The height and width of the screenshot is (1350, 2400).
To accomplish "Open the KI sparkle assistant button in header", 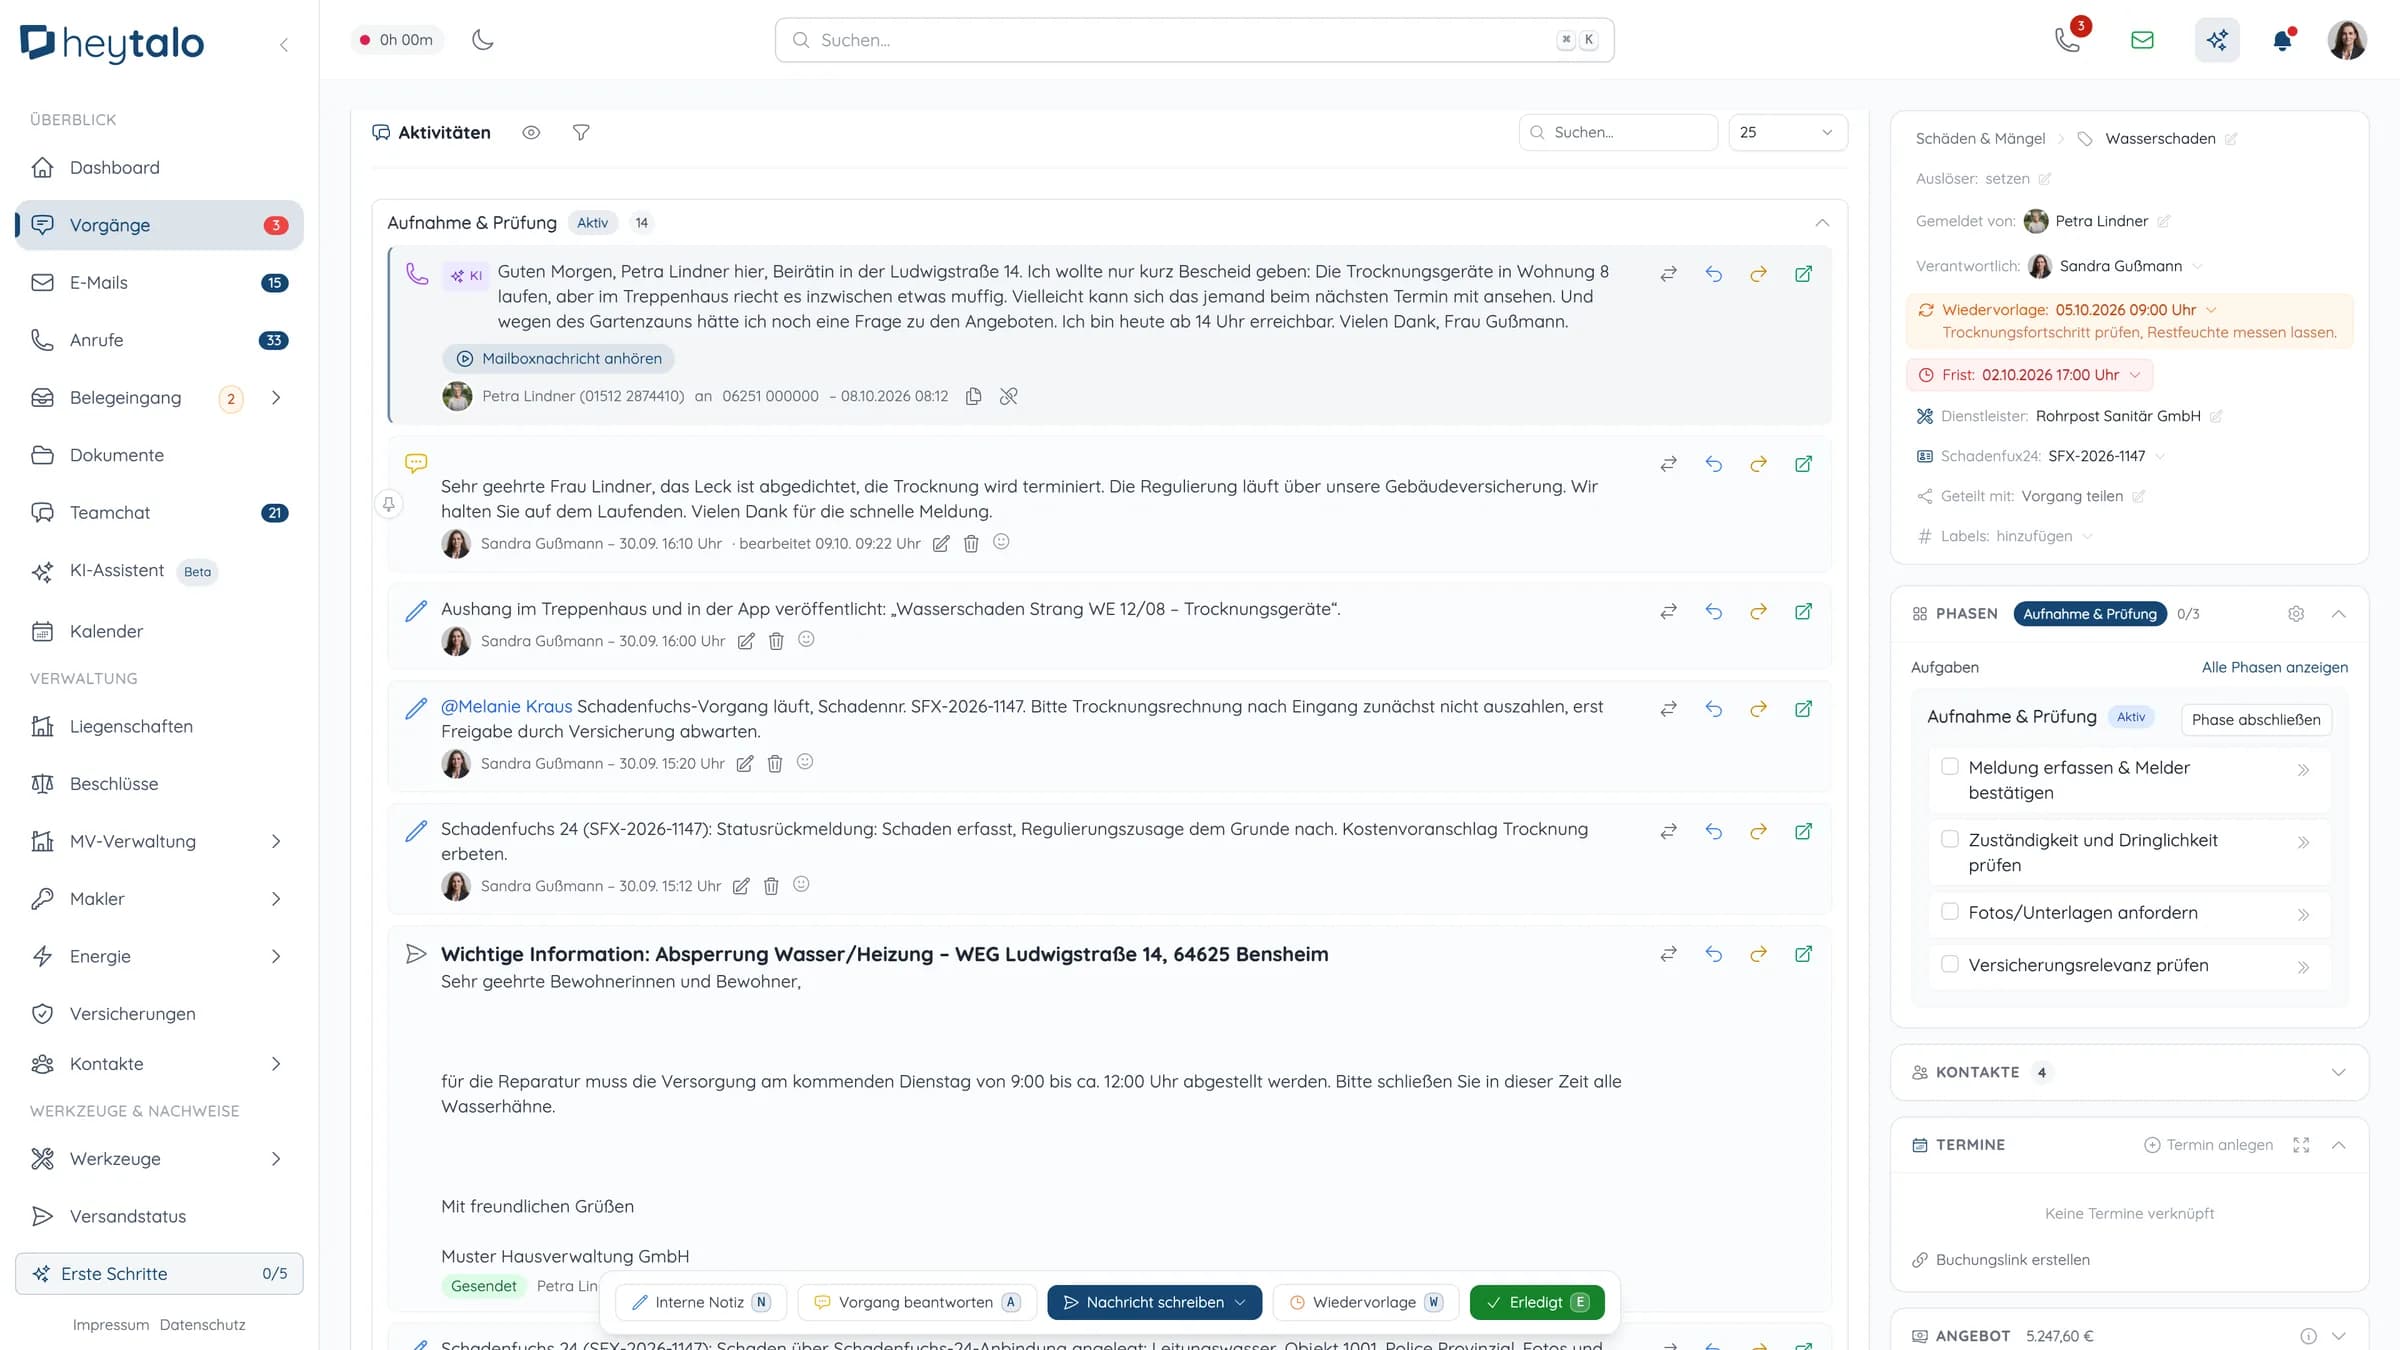I will 2217,40.
